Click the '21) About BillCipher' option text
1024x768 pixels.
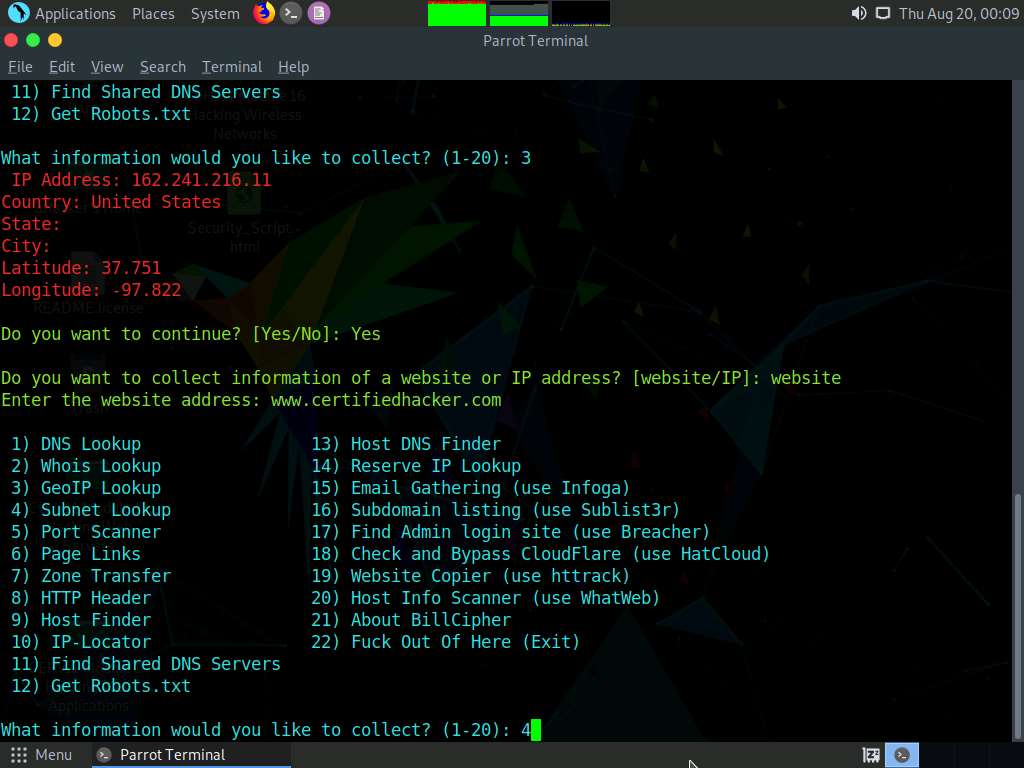[411, 620]
